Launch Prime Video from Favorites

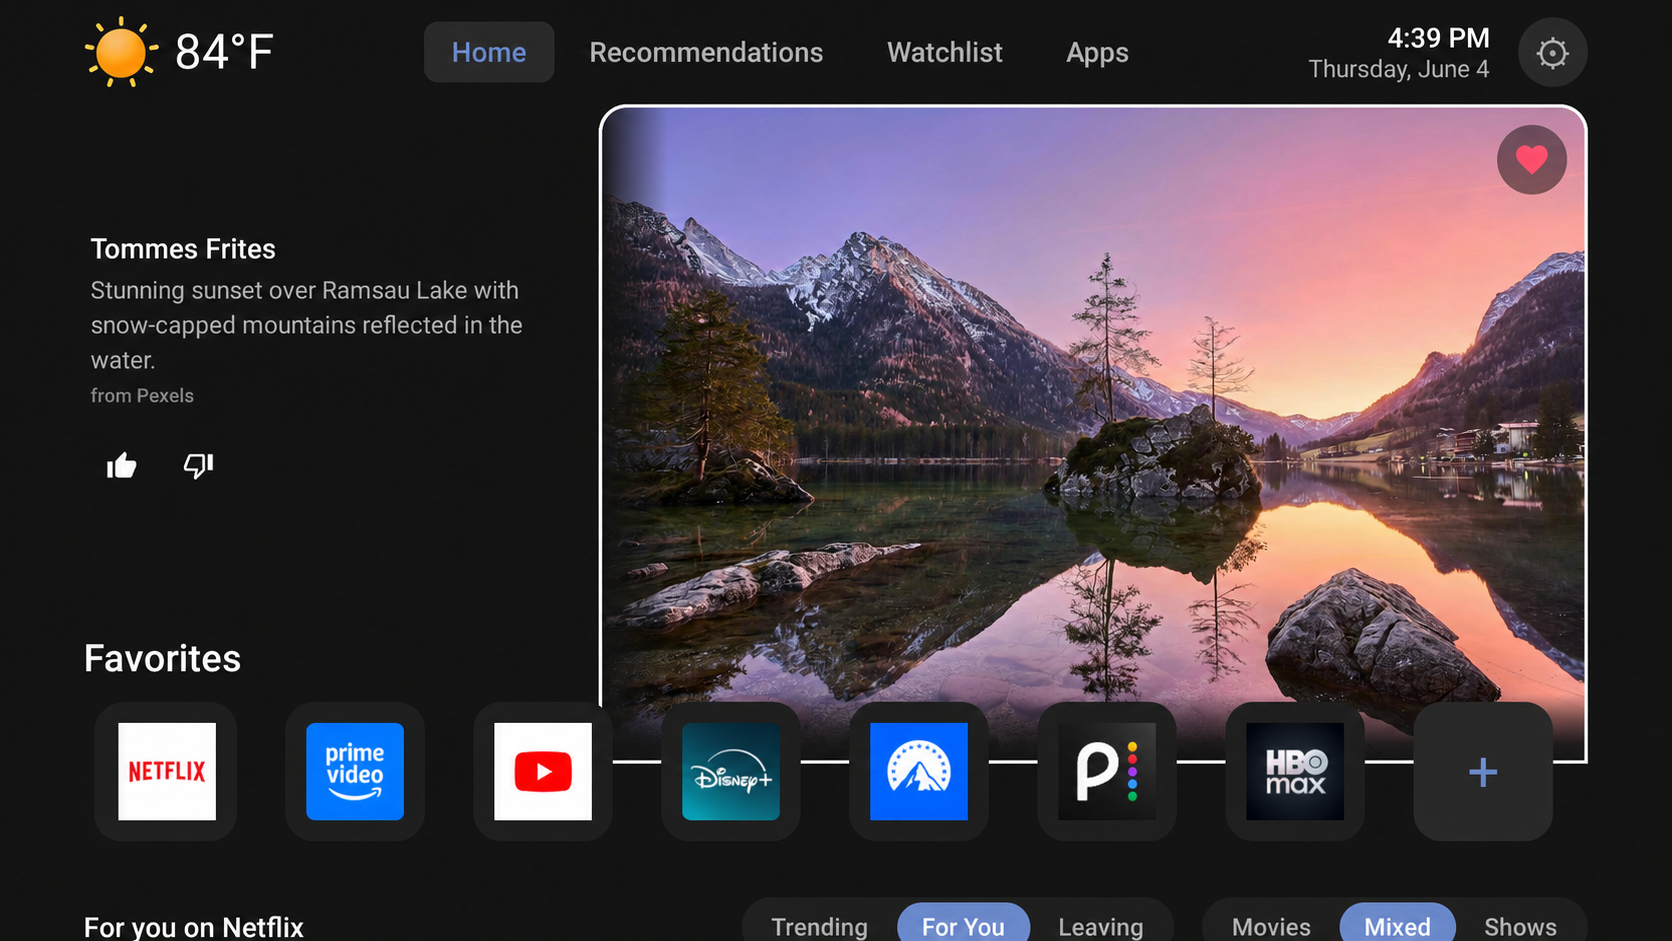click(355, 771)
